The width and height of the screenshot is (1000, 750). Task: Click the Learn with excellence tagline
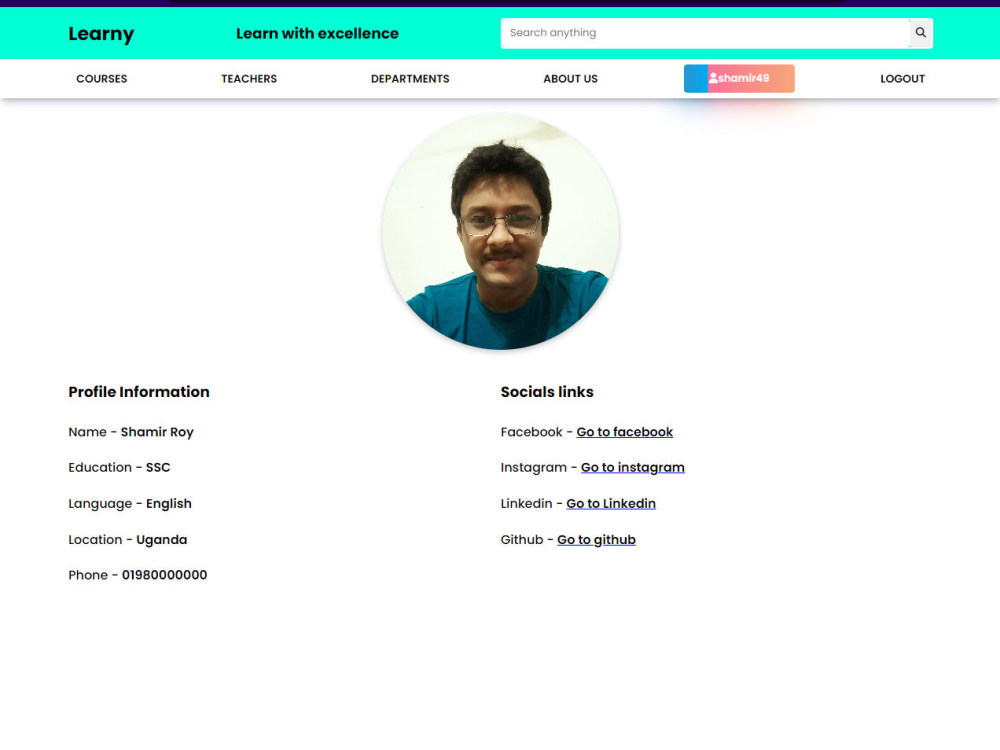[x=317, y=33]
